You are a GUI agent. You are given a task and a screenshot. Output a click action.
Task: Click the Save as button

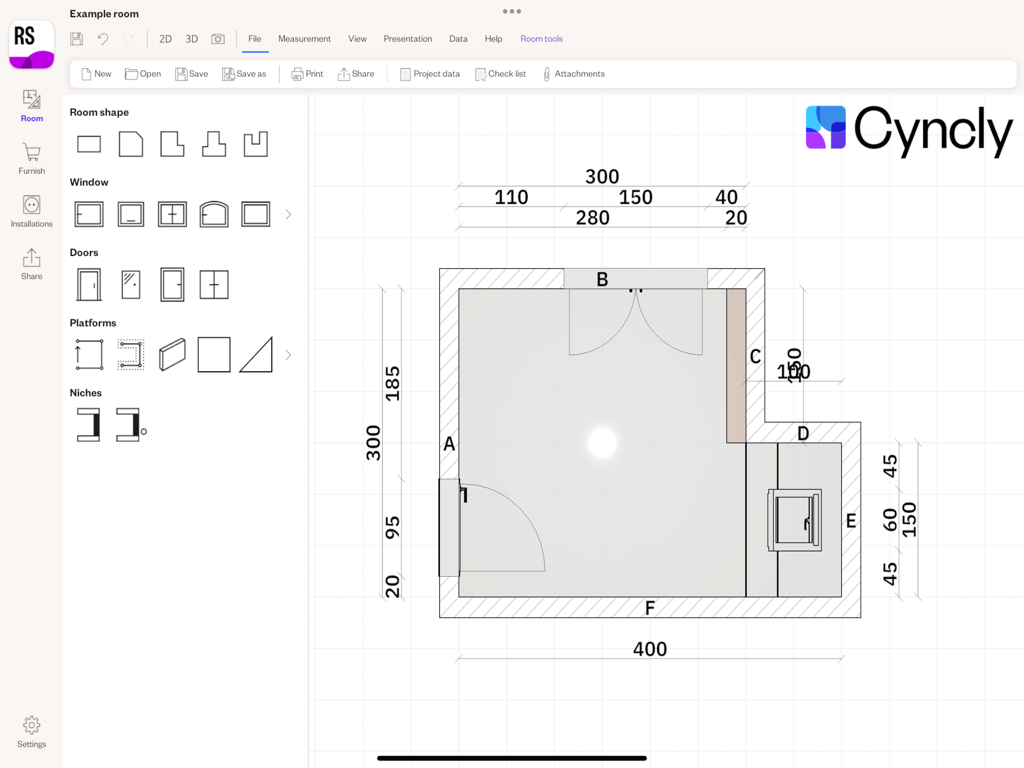[x=244, y=73]
